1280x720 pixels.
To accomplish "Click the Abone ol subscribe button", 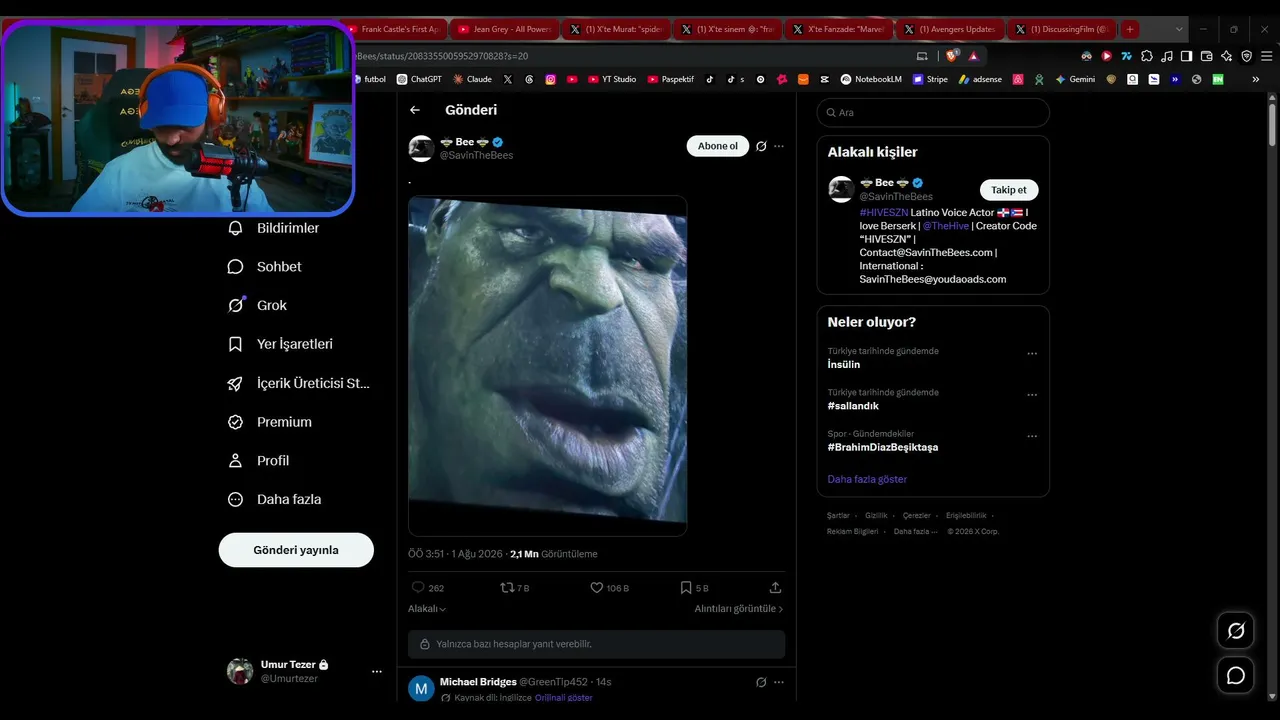I will 718,146.
